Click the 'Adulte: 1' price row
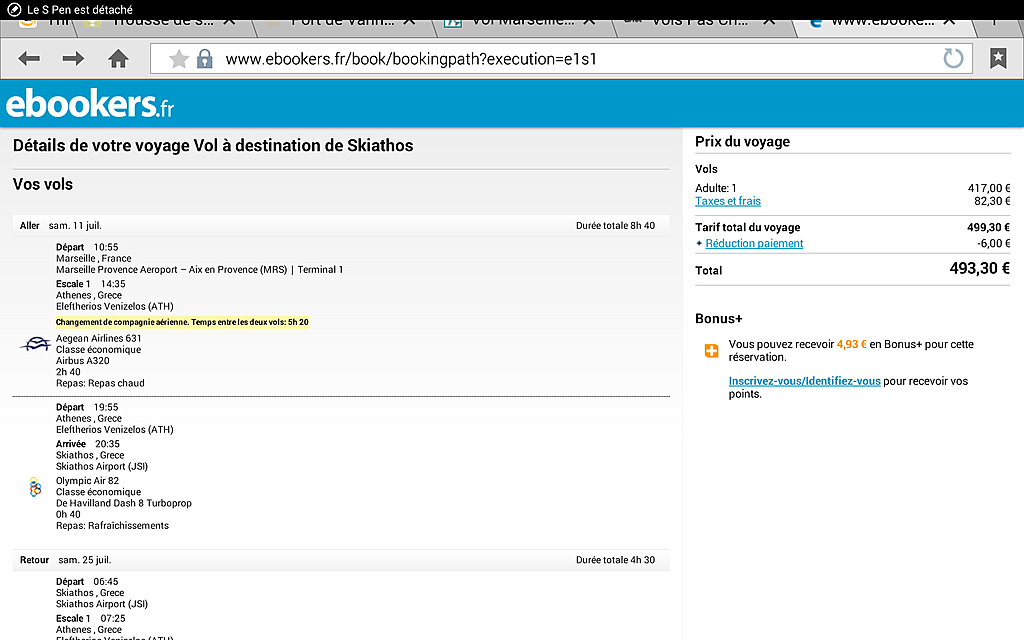Screen dimensions: 1024x640 point(852,188)
